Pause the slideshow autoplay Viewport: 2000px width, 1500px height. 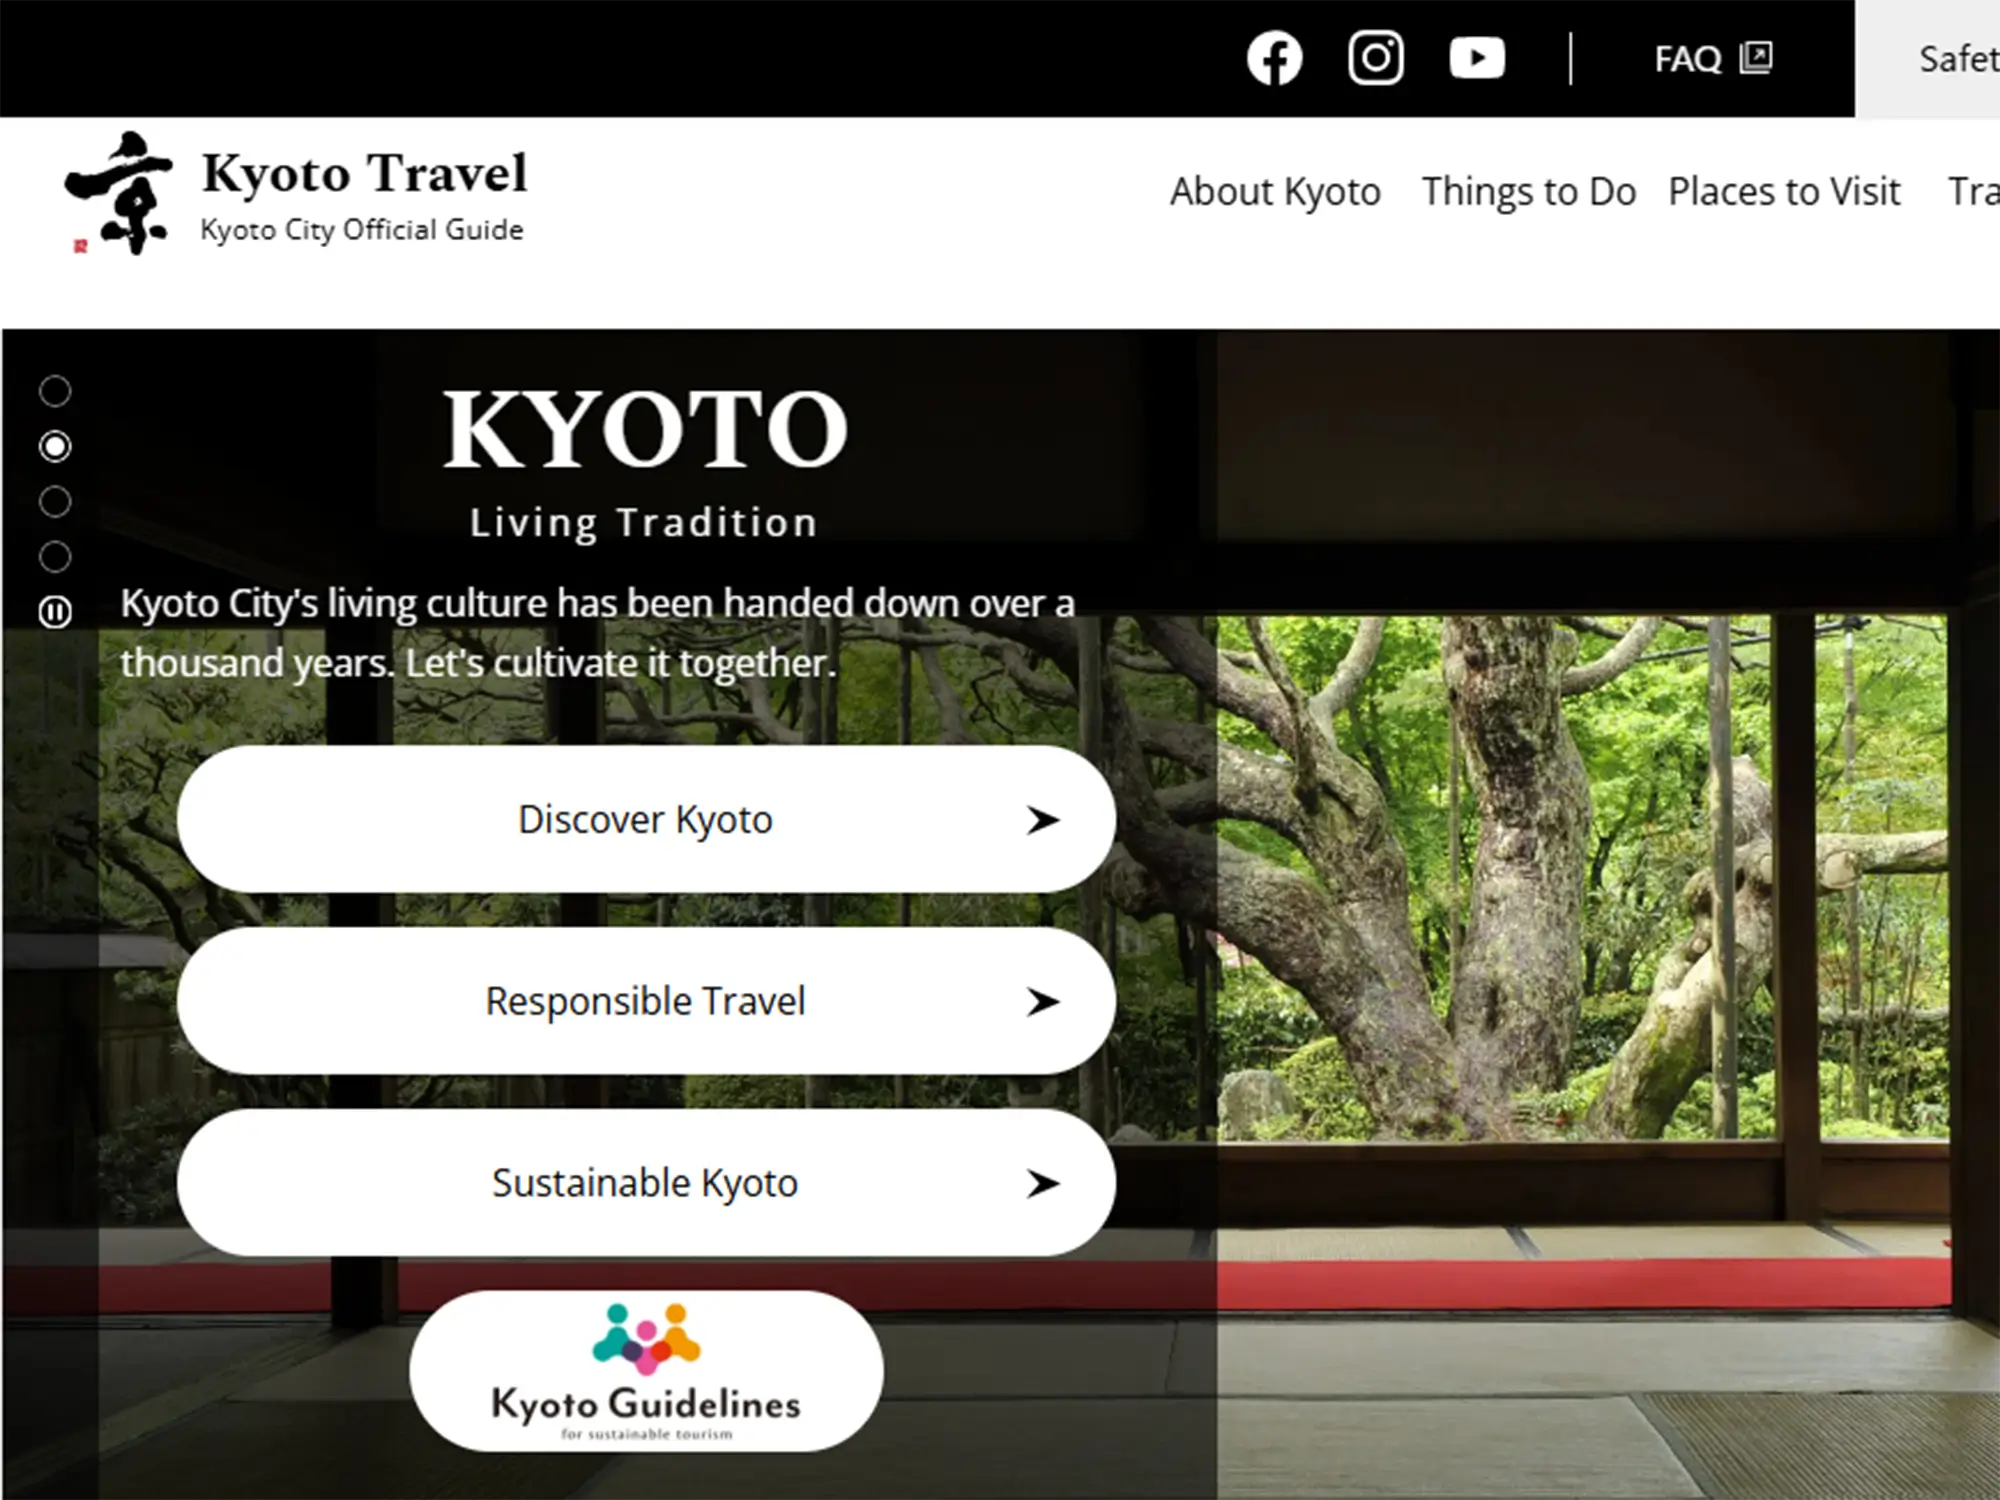tap(55, 611)
